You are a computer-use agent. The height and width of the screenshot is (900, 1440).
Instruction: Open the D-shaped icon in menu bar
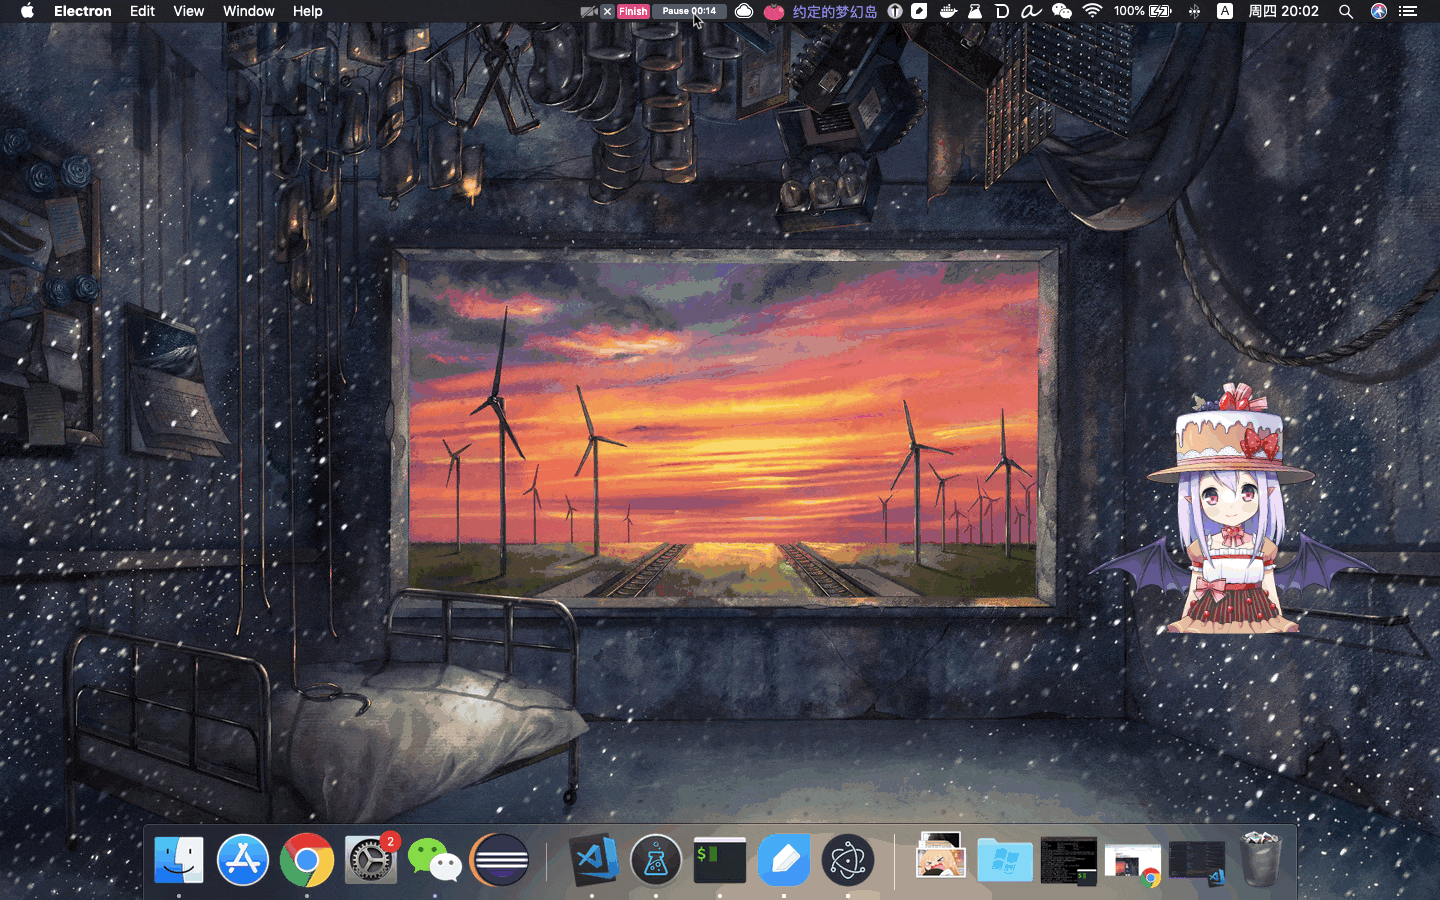tap(1002, 11)
